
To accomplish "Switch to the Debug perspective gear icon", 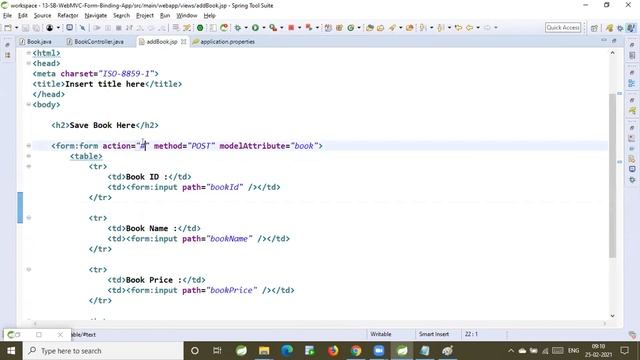I will click(x=620, y=28).
